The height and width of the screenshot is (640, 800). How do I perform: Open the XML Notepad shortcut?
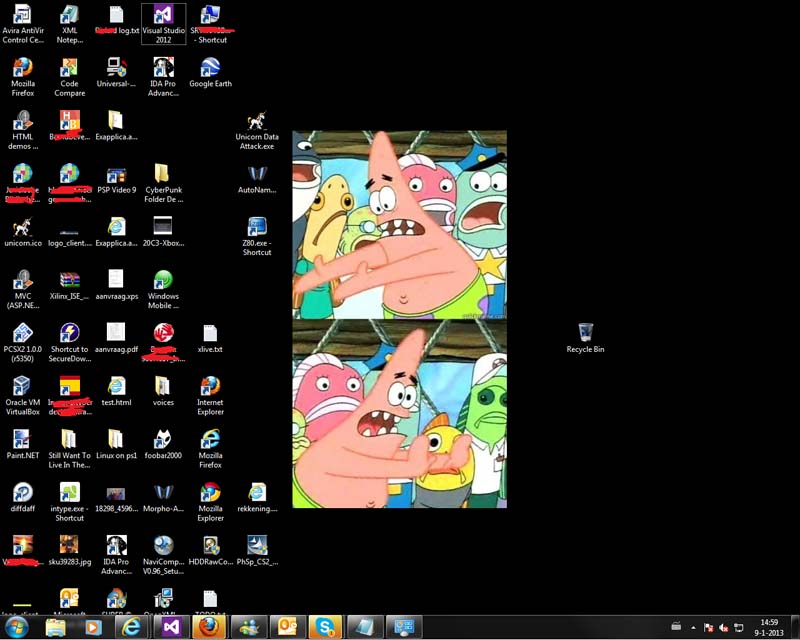[70, 23]
